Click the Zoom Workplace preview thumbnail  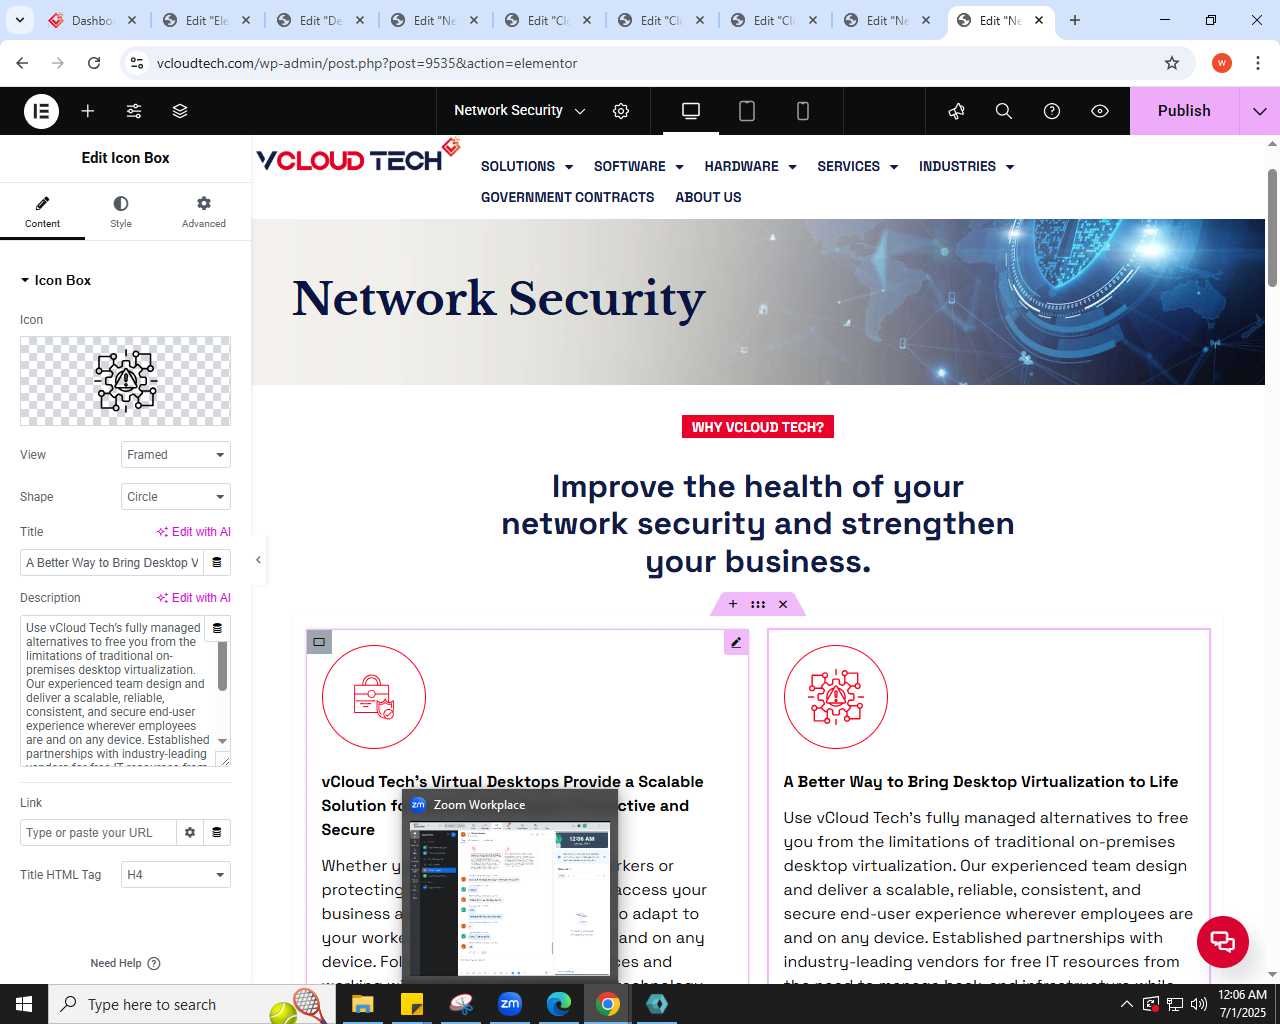tap(510, 898)
